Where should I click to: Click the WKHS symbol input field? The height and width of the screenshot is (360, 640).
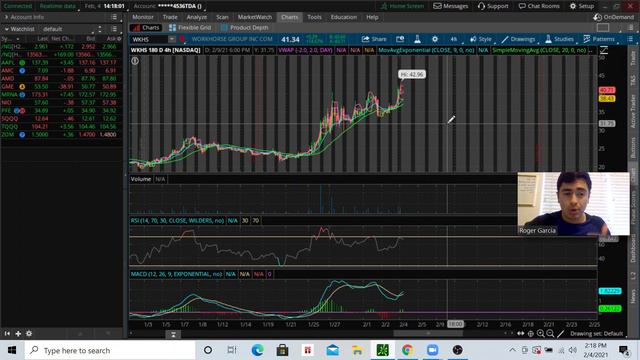point(149,39)
